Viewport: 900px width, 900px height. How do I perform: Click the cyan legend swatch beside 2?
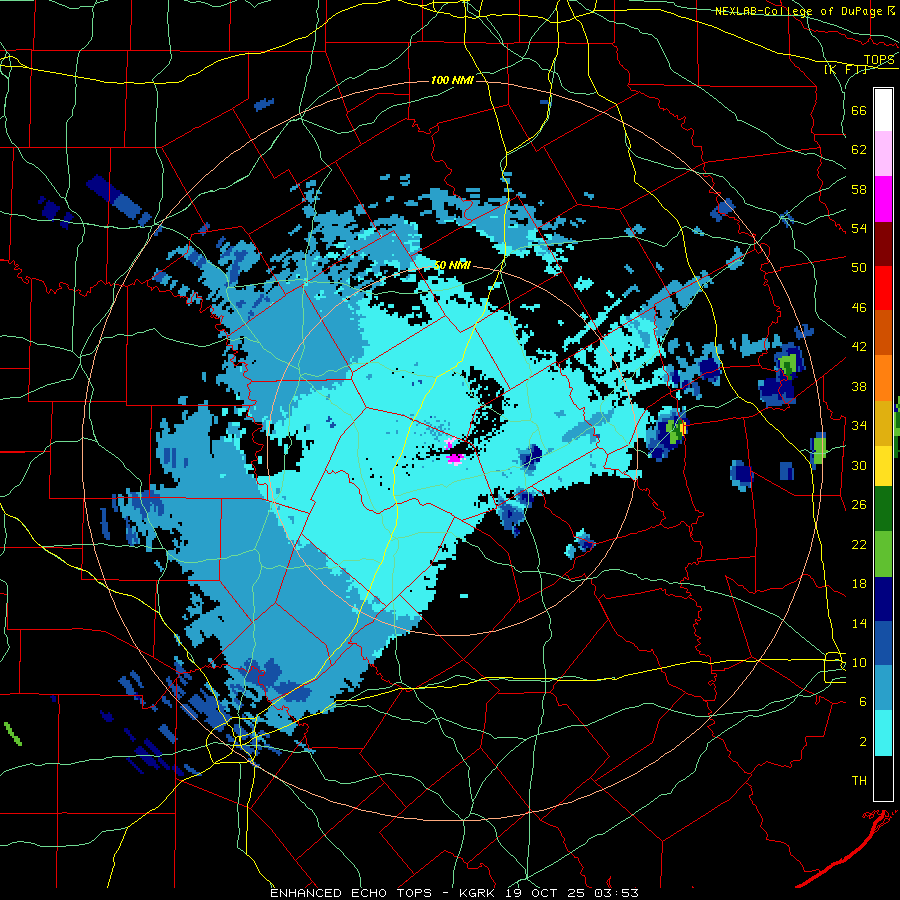883,733
